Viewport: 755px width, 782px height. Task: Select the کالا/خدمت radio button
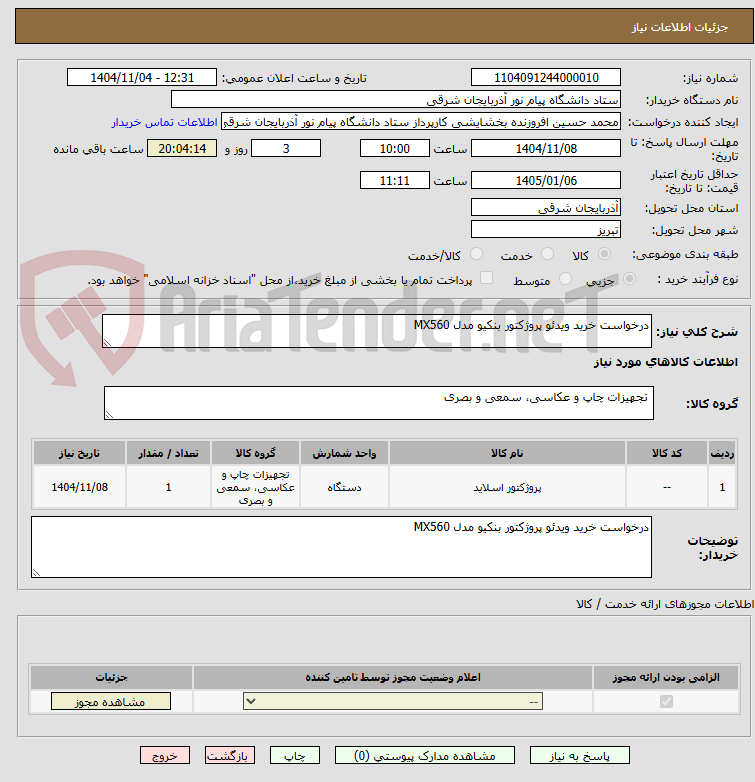coord(477,254)
